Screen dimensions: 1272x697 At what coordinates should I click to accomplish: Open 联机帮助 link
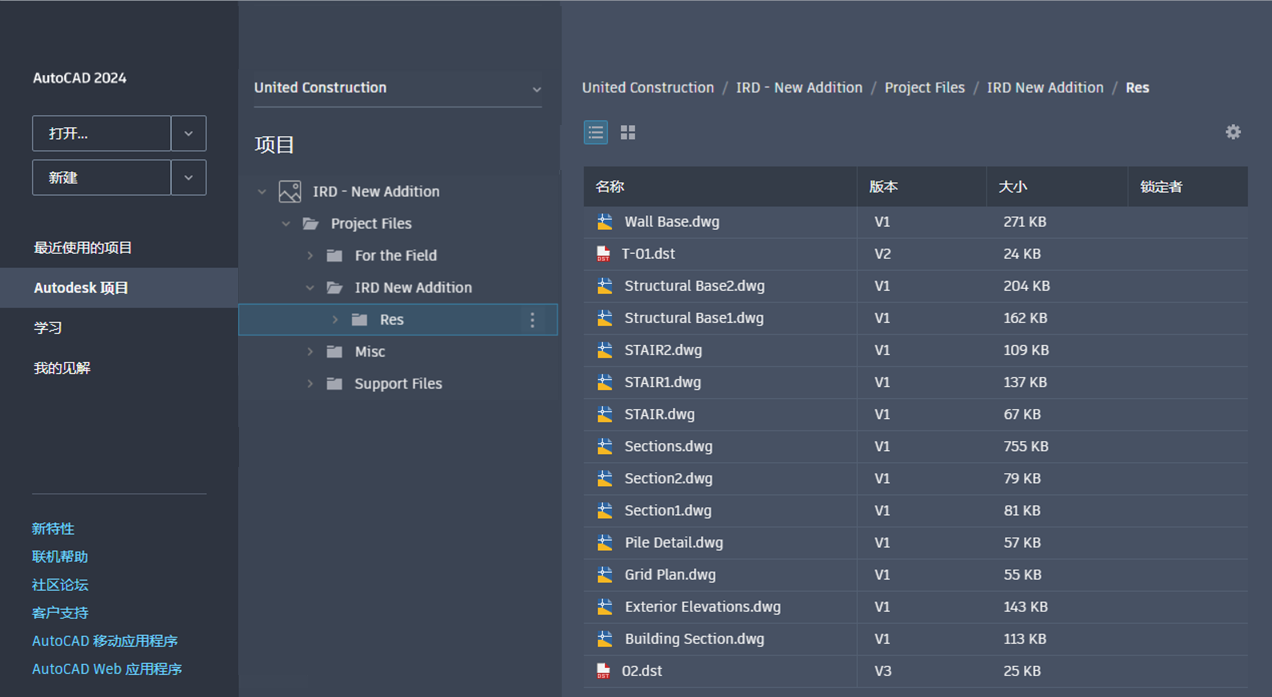[60, 557]
